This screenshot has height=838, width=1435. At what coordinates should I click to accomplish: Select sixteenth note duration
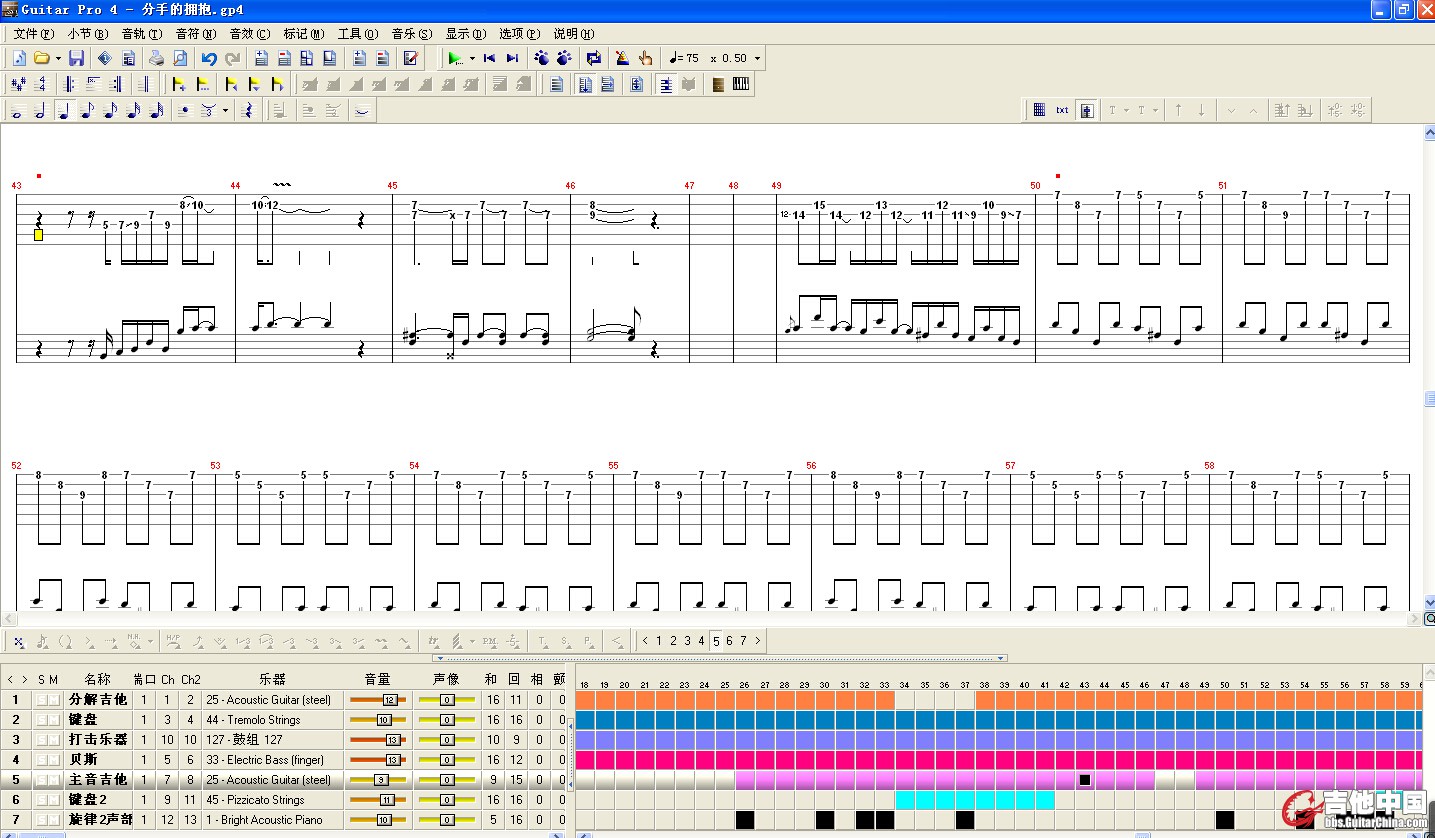click(110, 111)
